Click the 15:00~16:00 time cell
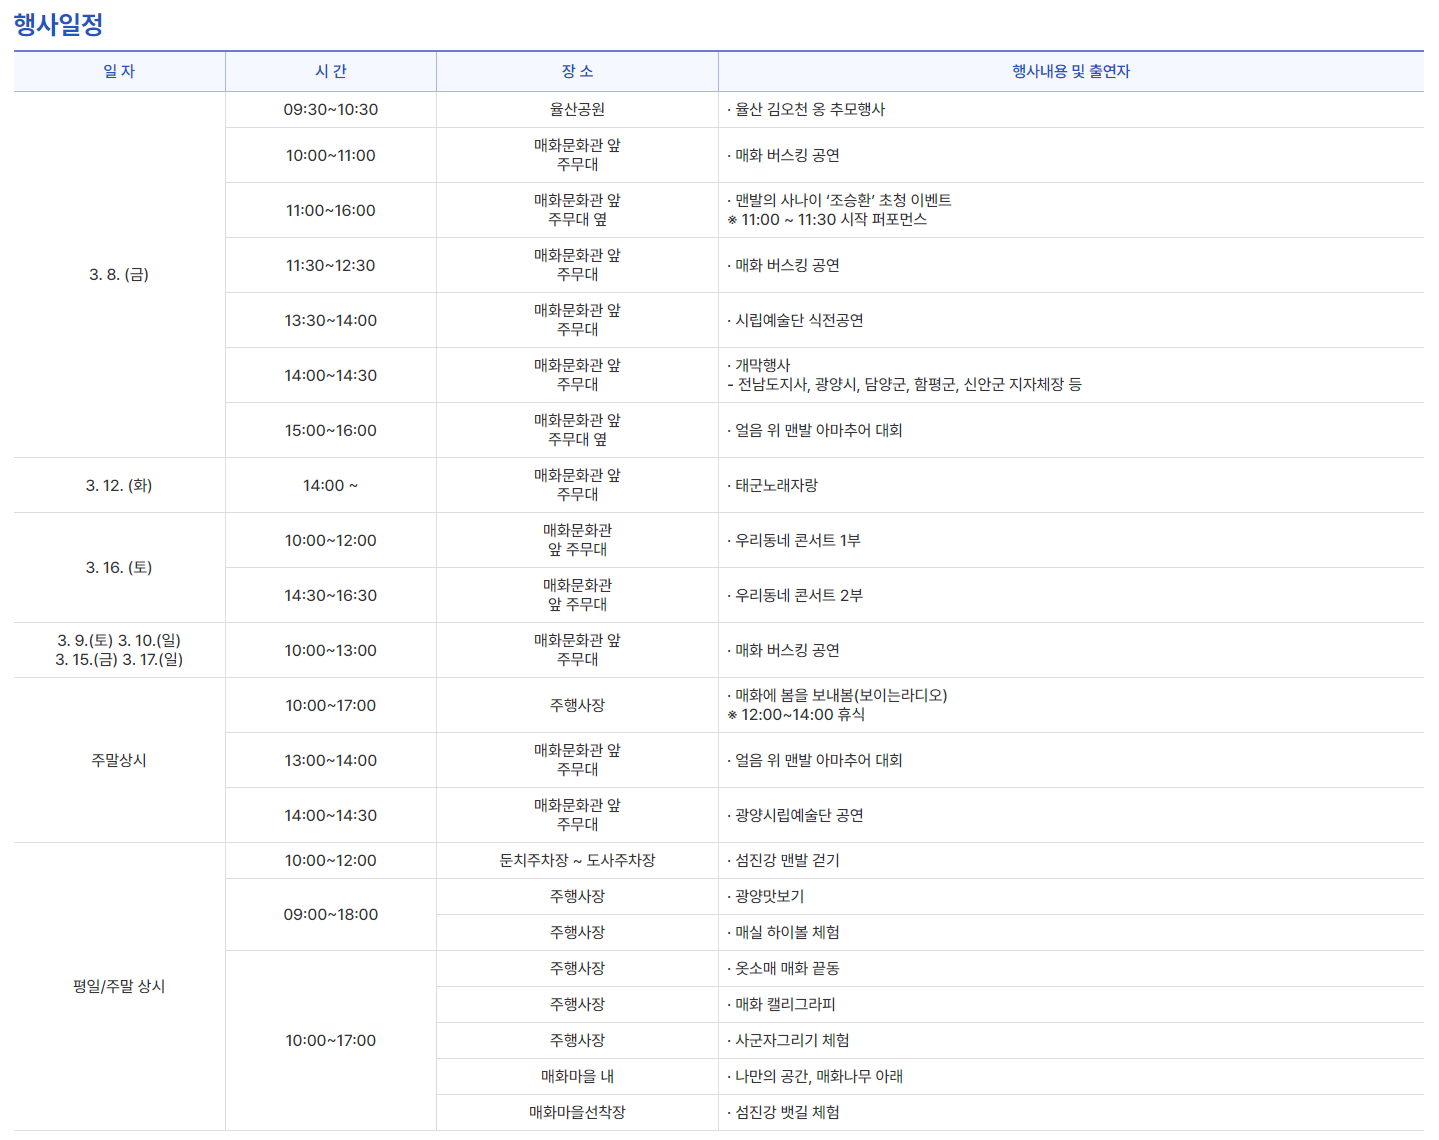1439x1140 pixels. (x=331, y=430)
